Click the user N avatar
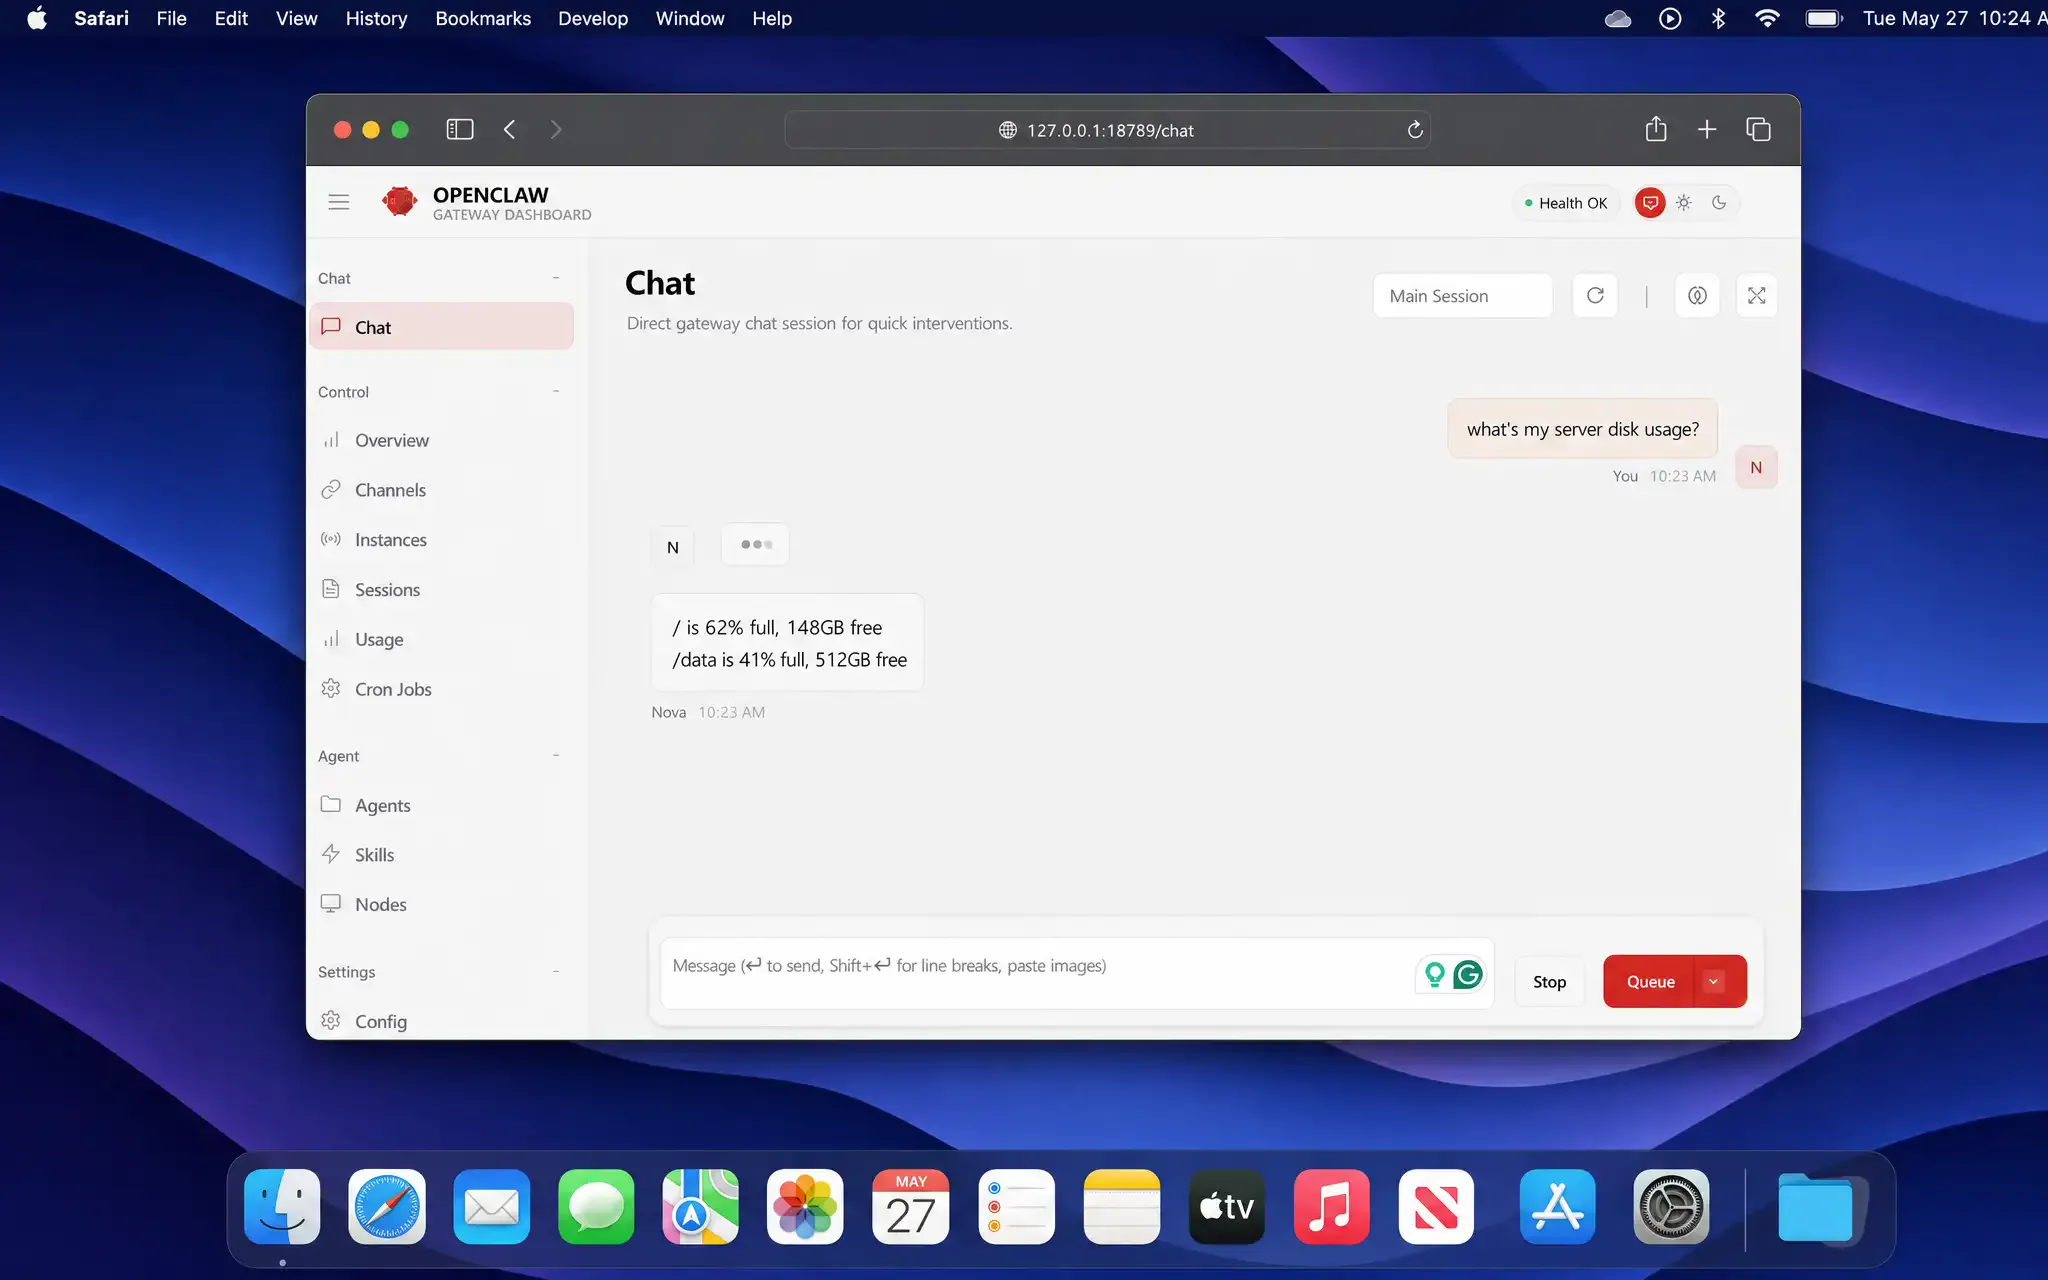Screen dimensions: 2048x1280 [x=1756, y=468]
